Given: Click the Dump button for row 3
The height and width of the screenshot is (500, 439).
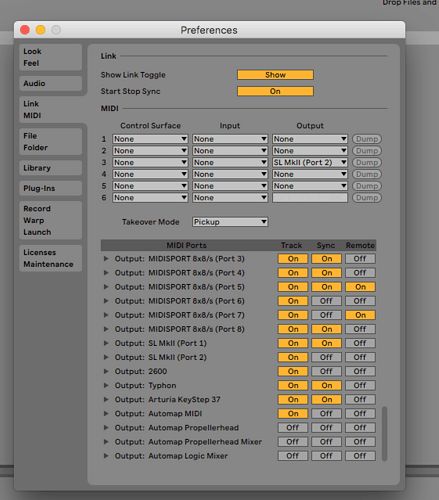Looking at the screenshot, I should coord(367,162).
